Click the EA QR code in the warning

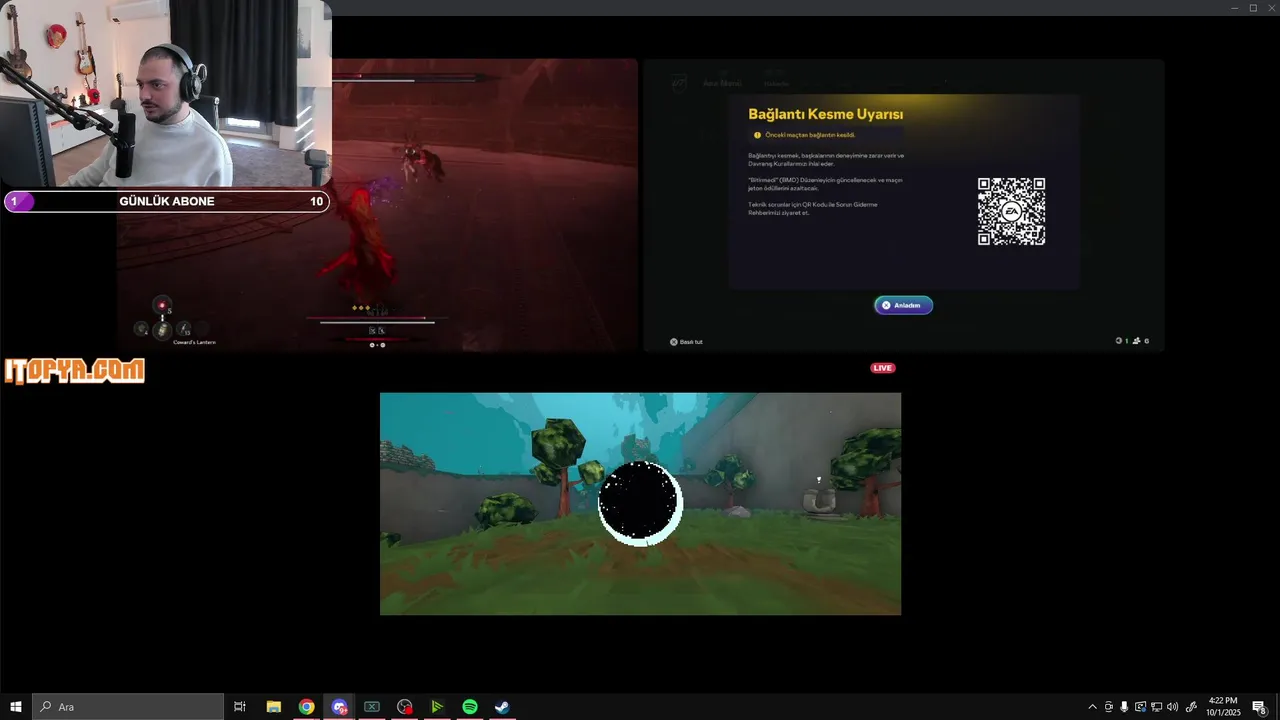click(1011, 211)
